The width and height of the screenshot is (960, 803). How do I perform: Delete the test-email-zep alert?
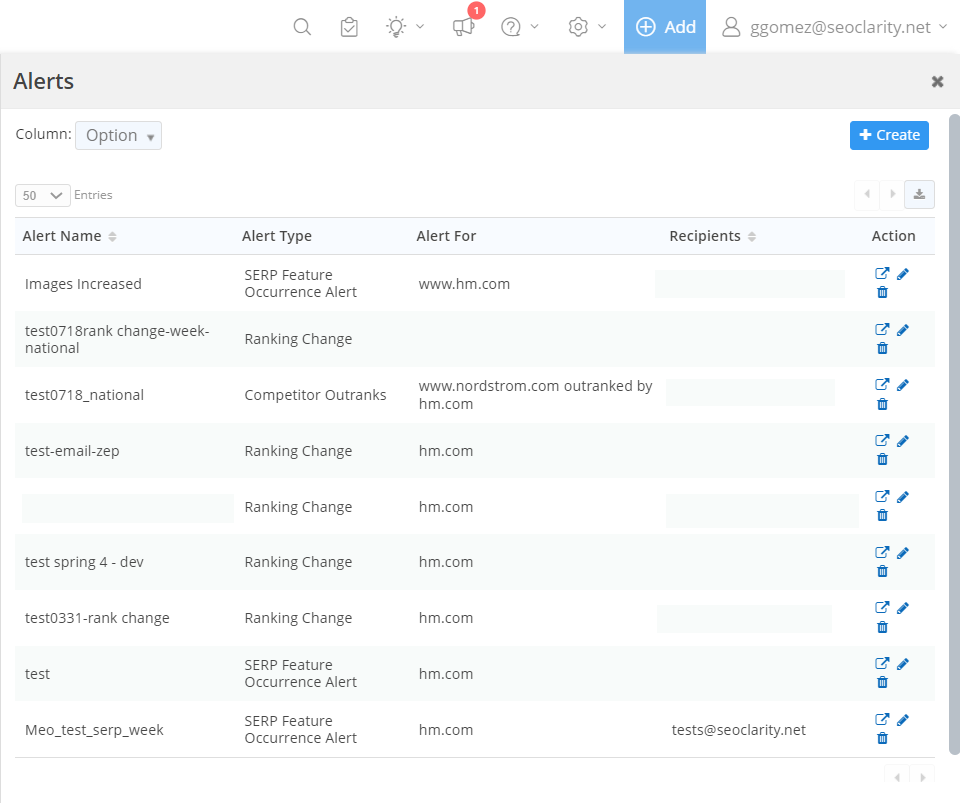(x=882, y=459)
